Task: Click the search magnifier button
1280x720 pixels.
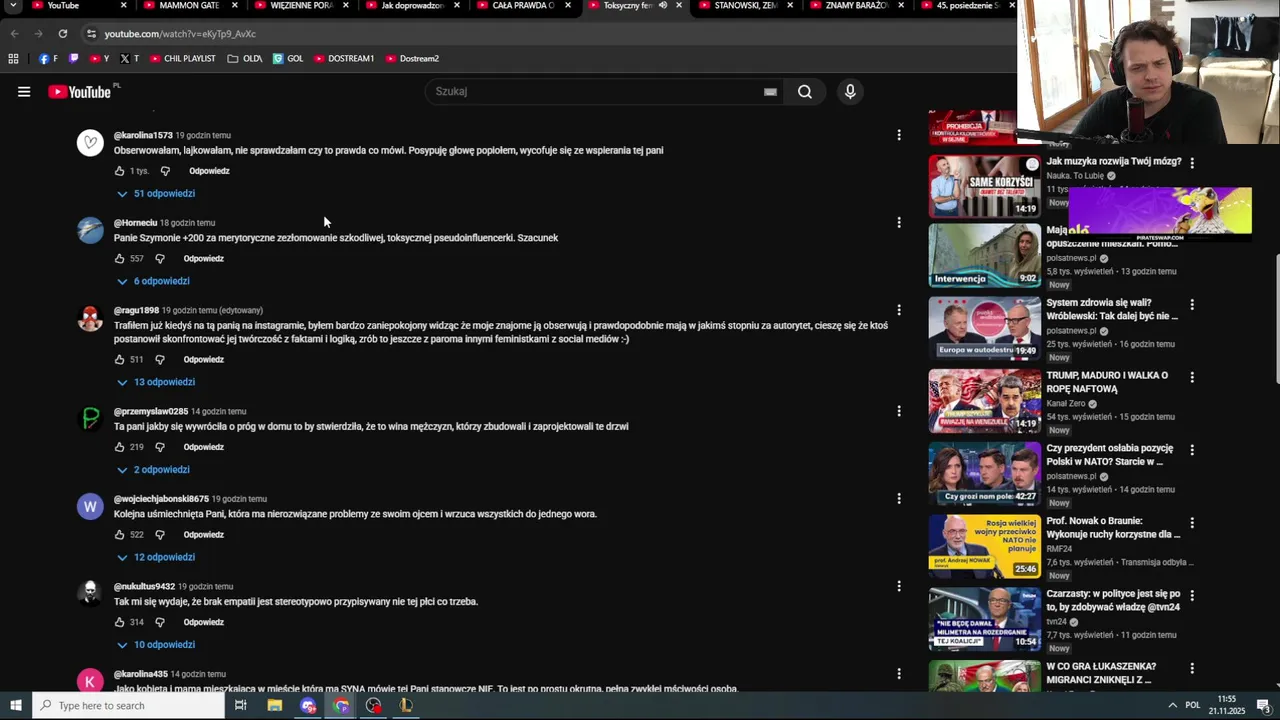Action: (x=805, y=92)
